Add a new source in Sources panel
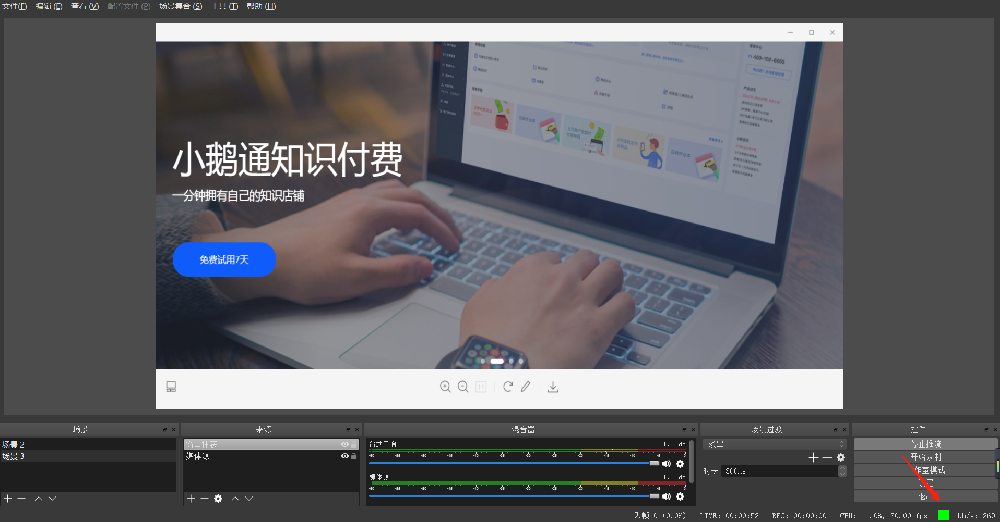1000x522 pixels. 191,498
